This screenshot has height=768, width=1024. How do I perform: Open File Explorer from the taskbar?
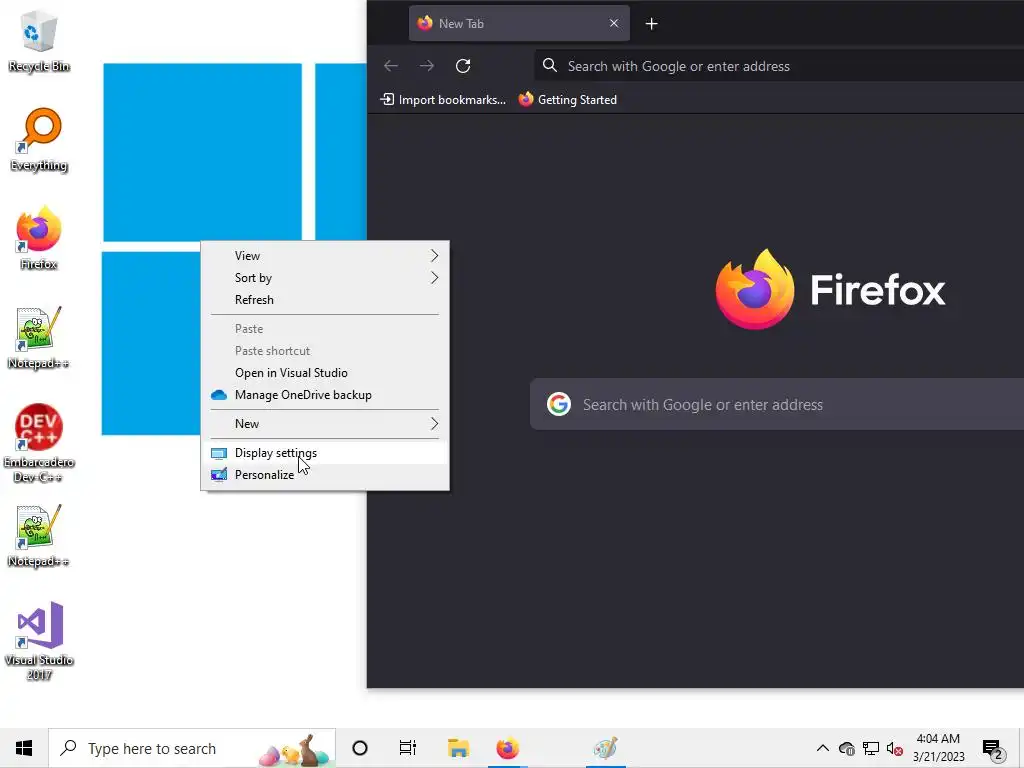click(458, 748)
